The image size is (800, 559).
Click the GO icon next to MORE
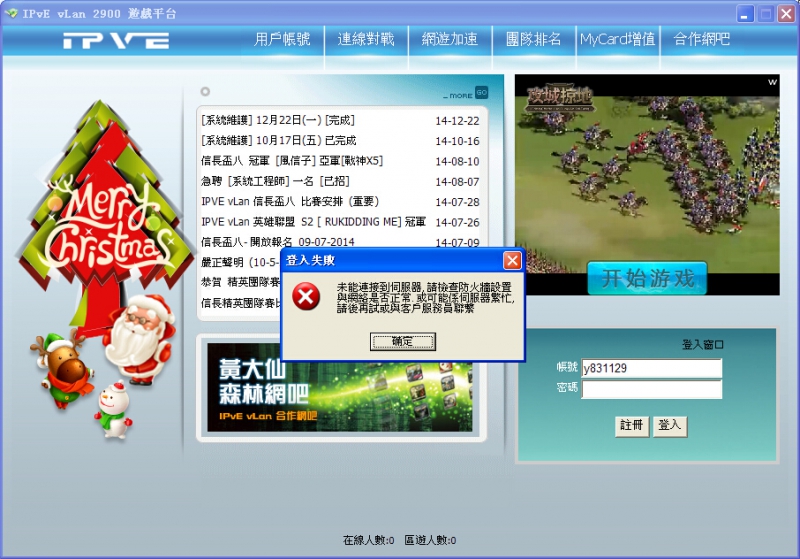(x=481, y=93)
